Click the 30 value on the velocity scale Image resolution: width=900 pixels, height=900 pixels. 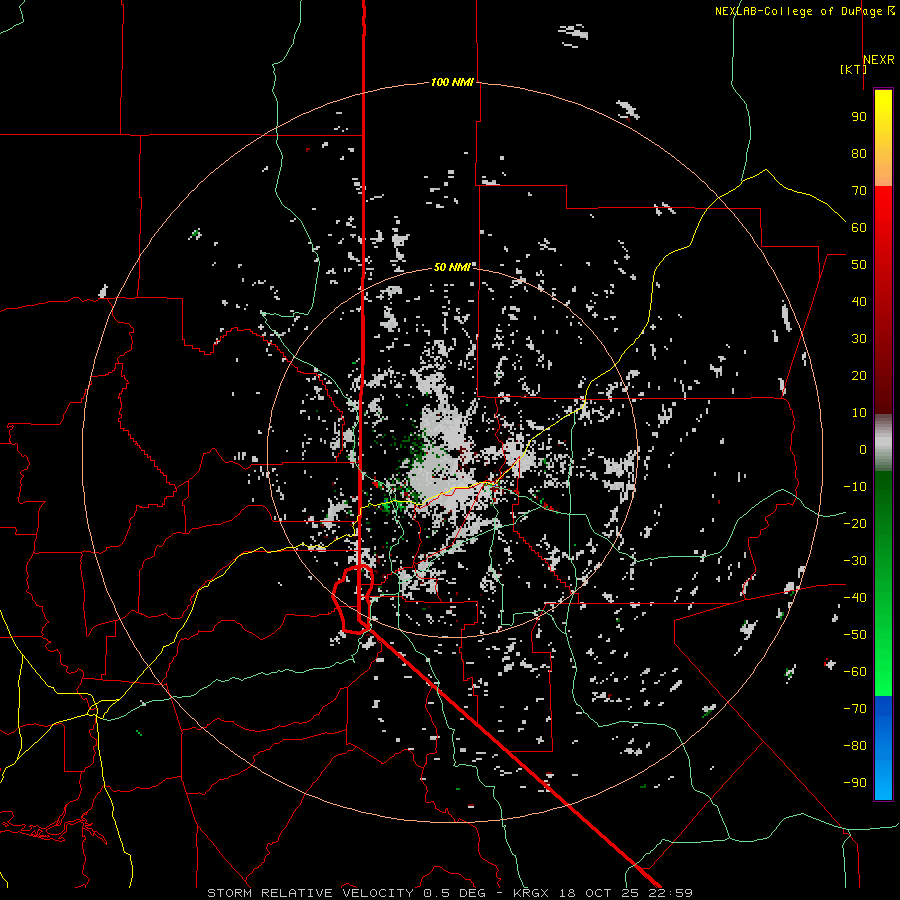pos(859,339)
